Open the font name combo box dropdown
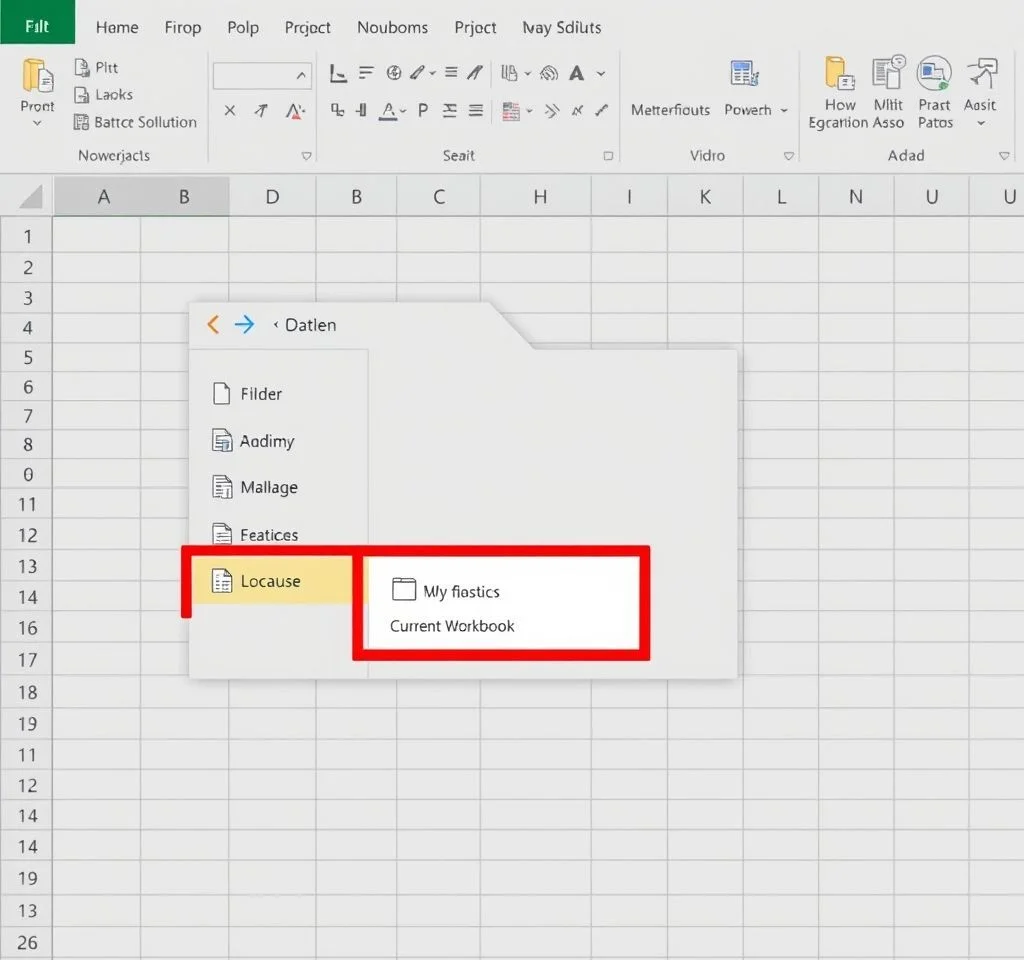1024x960 pixels. (301, 76)
